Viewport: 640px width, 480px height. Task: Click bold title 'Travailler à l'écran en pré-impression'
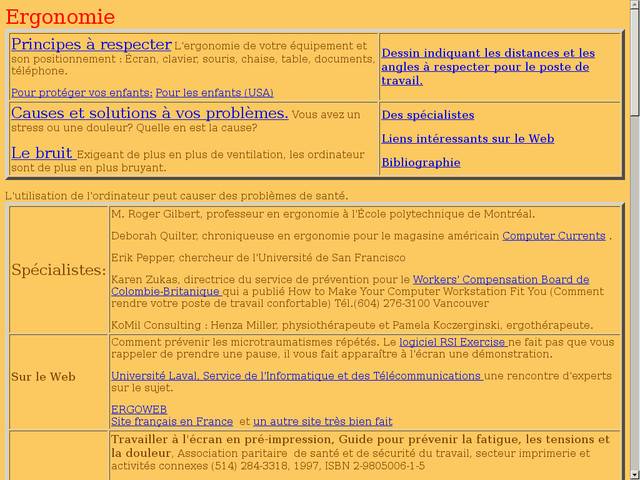coord(360,446)
